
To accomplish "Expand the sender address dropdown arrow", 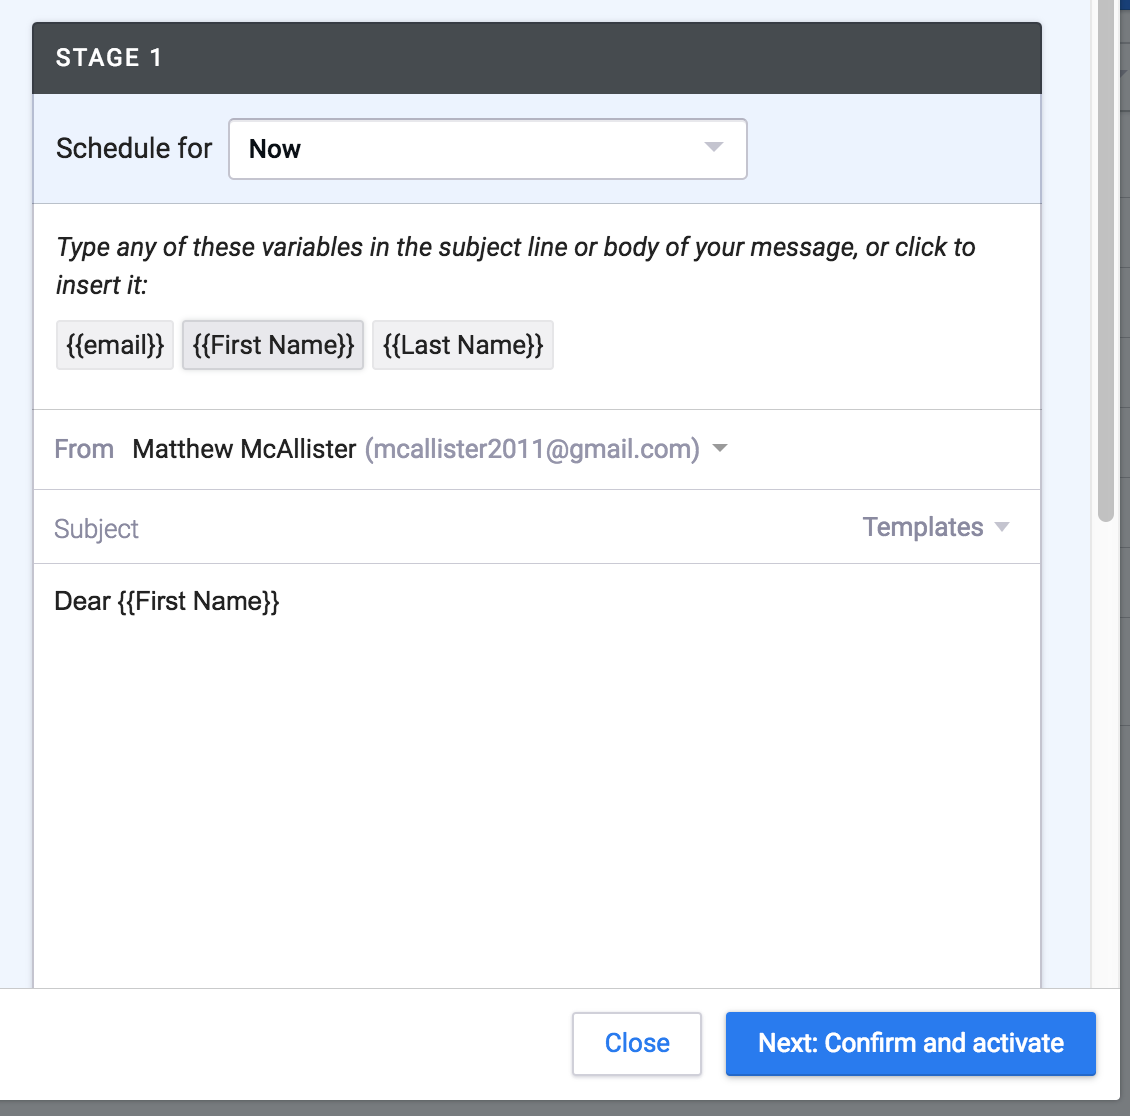I will coord(719,449).
